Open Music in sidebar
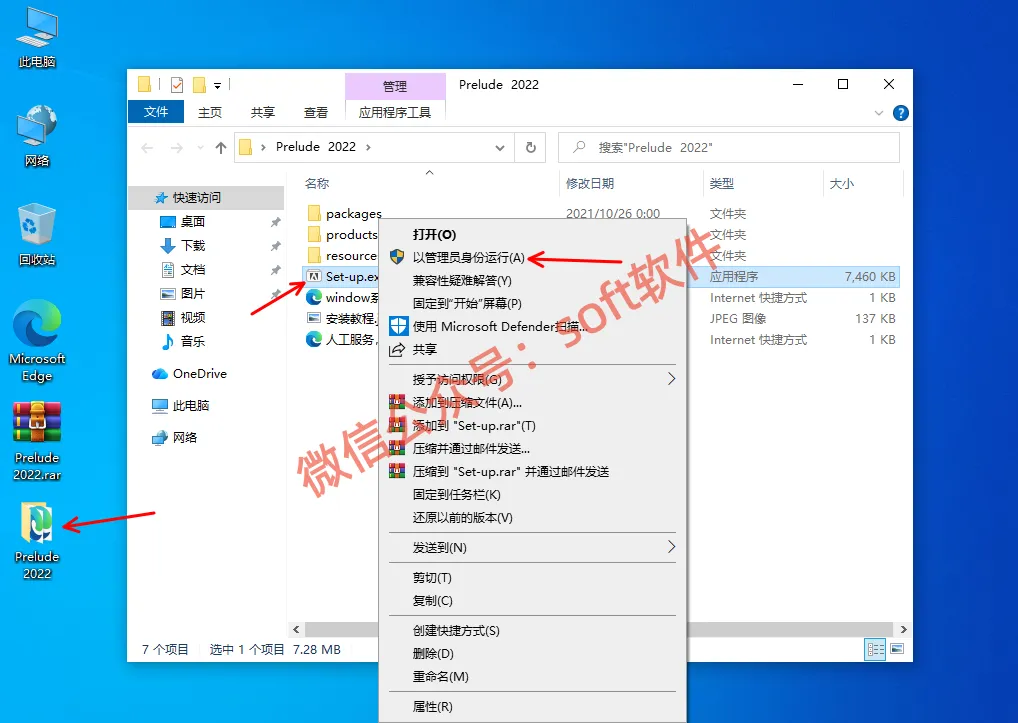The image size is (1018, 723). [x=192, y=341]
